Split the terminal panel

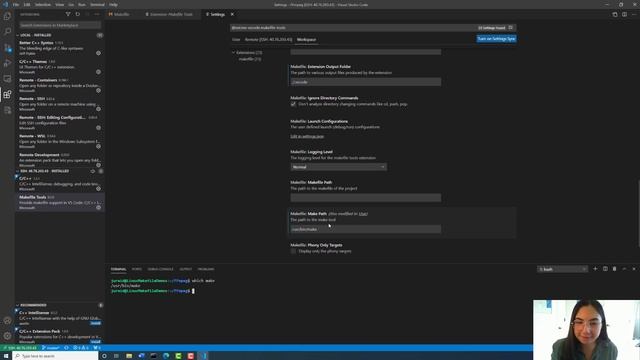tap(605, 269)
